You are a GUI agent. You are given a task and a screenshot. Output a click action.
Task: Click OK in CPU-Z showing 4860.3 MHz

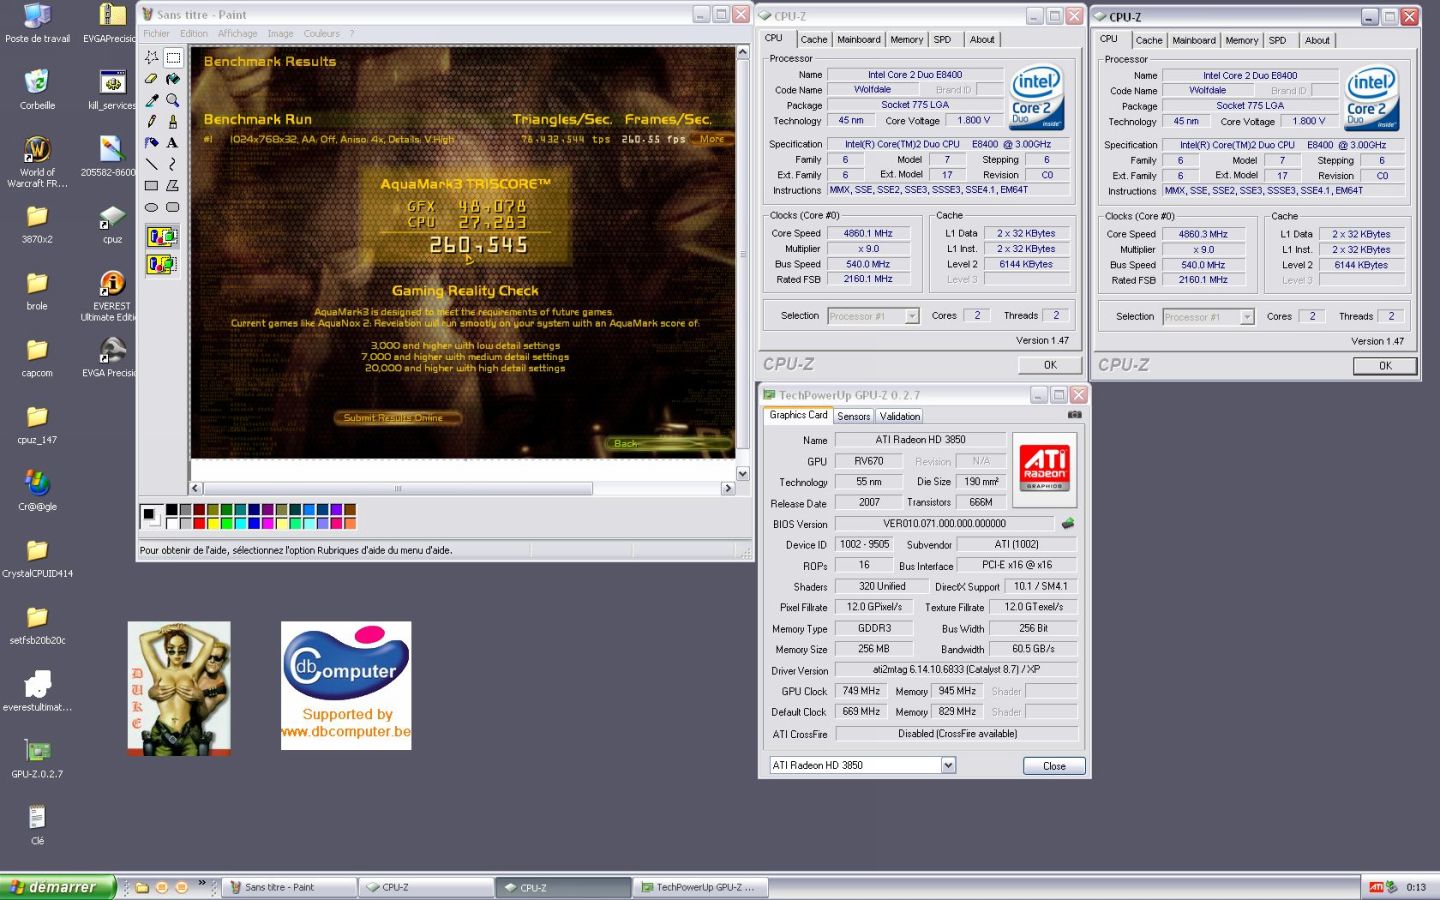1385,366
